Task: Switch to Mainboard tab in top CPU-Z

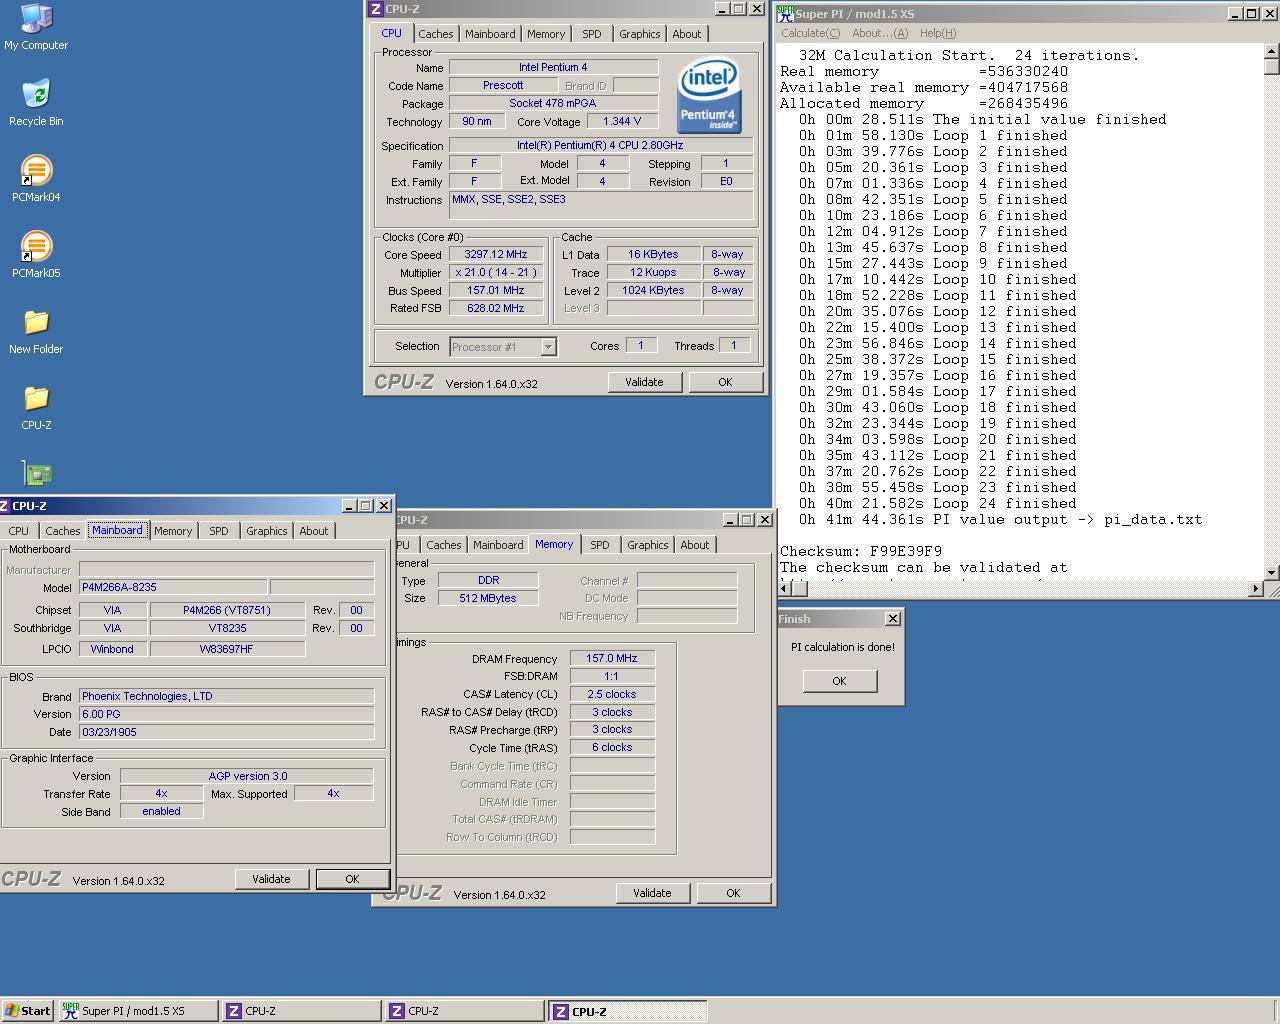Action: [490, 34]
